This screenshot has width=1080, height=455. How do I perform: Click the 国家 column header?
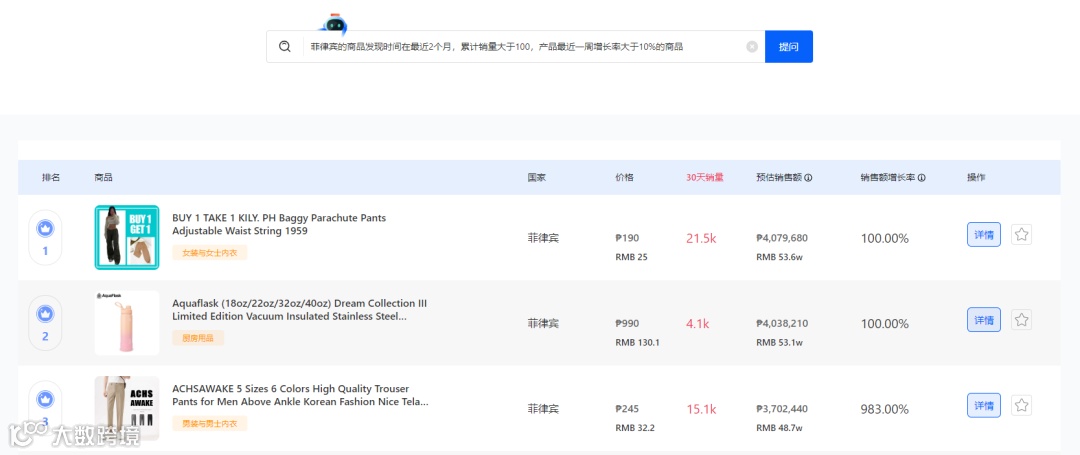tap(537, 178)
